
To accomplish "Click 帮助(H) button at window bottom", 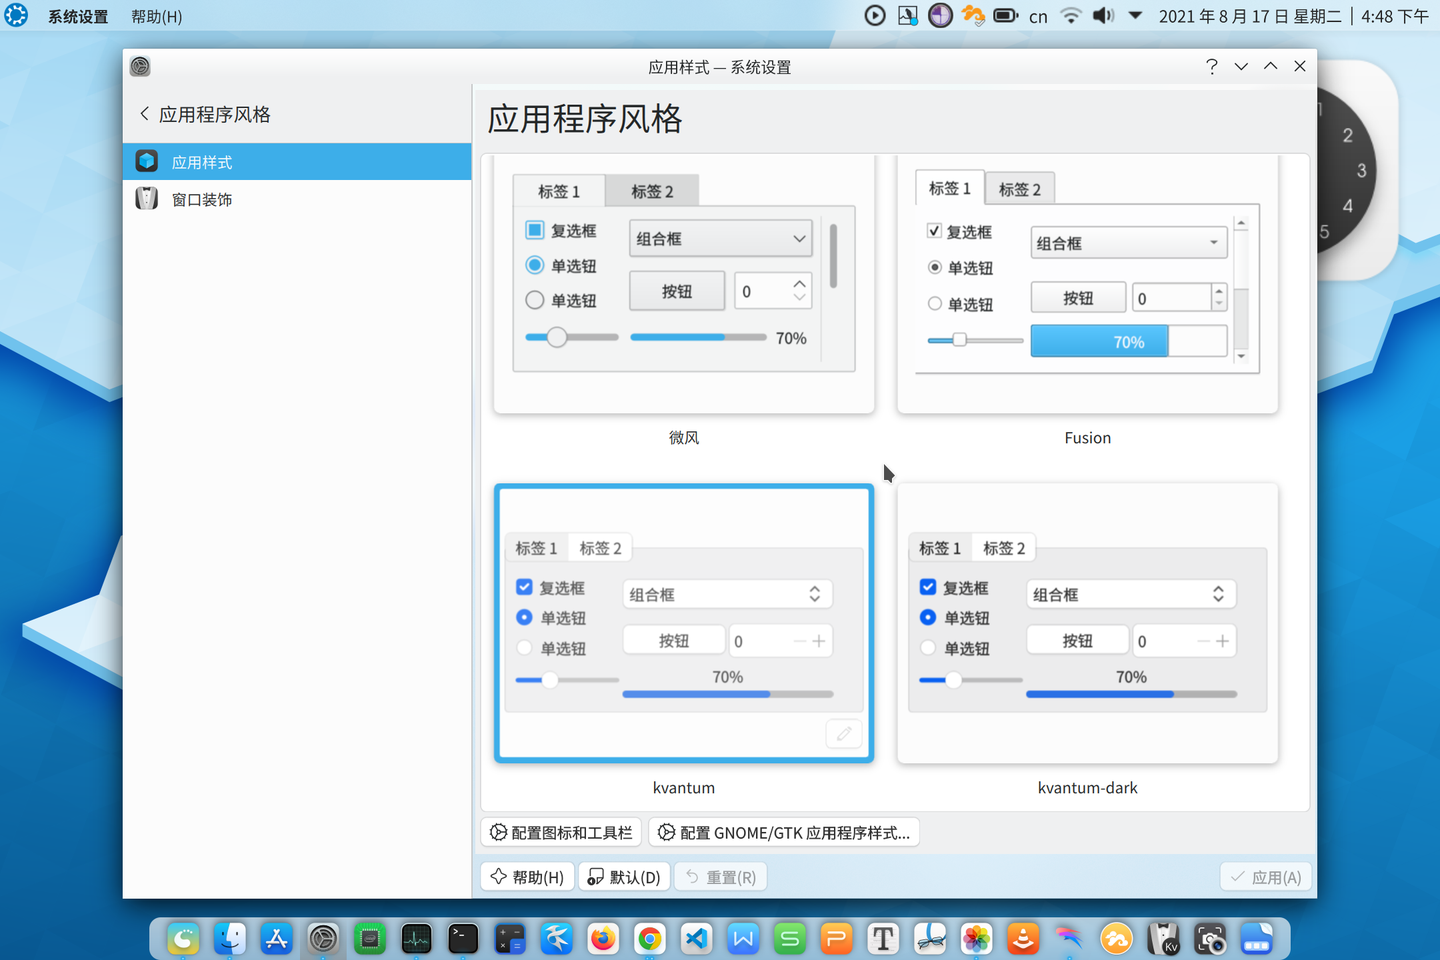I will click(527, 877).
